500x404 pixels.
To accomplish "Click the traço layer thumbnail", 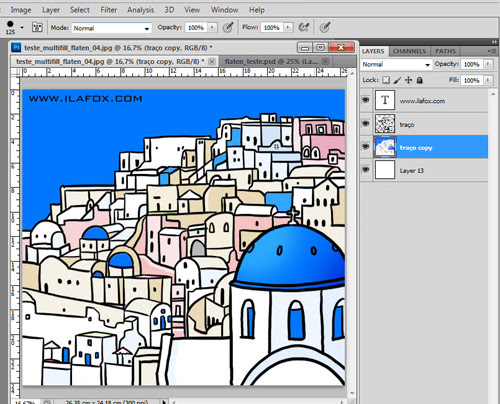I will (385, 123).
